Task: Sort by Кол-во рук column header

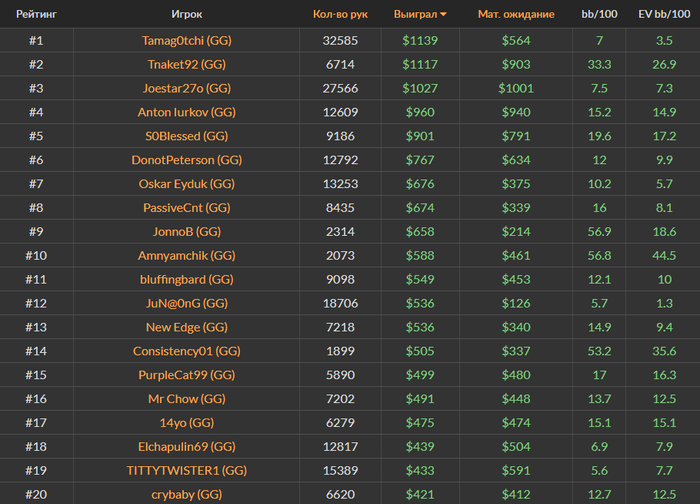Action: pos(340,15)
